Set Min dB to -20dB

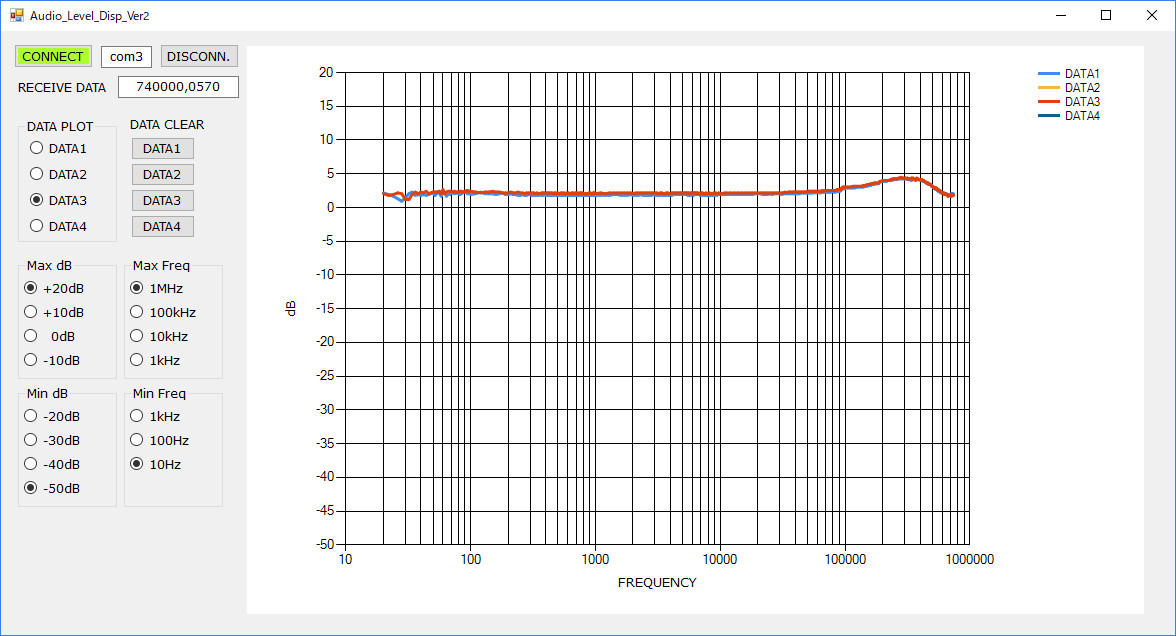click(x=31, y=416)
